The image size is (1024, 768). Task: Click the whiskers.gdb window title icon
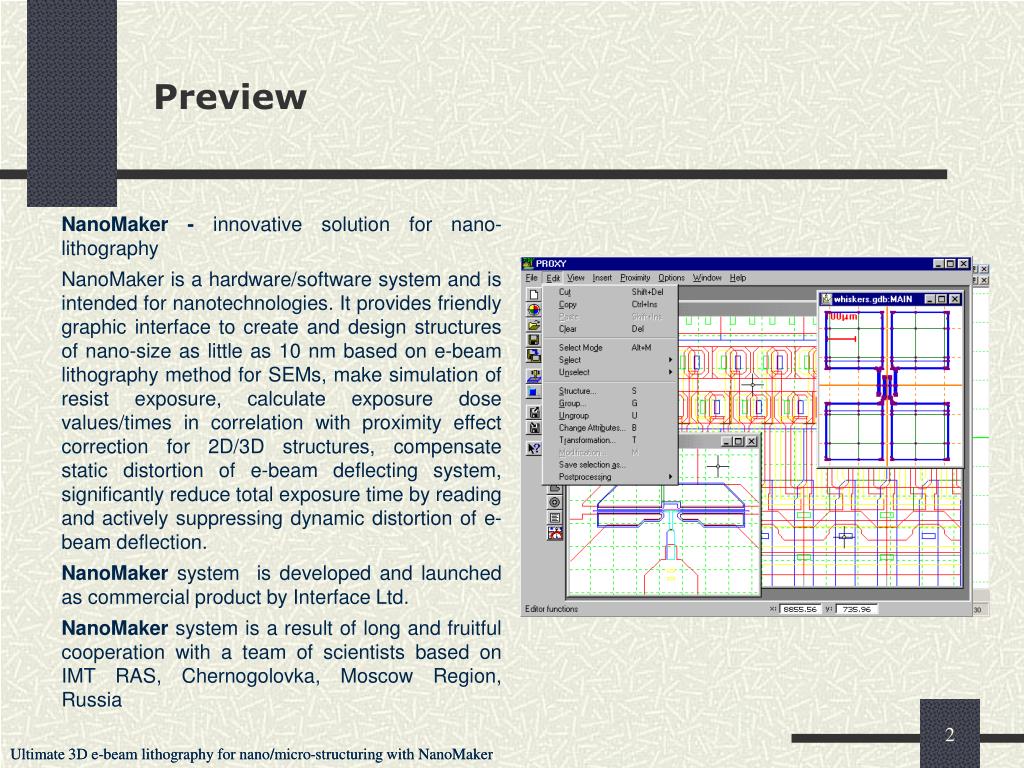tap(826, 299)
